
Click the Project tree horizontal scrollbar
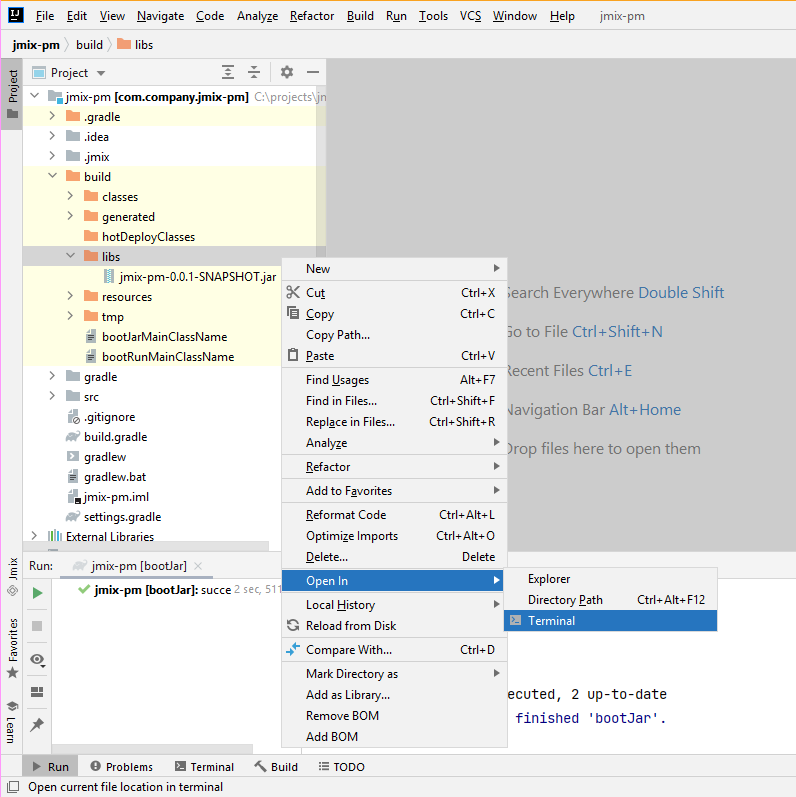coord(146,546)
